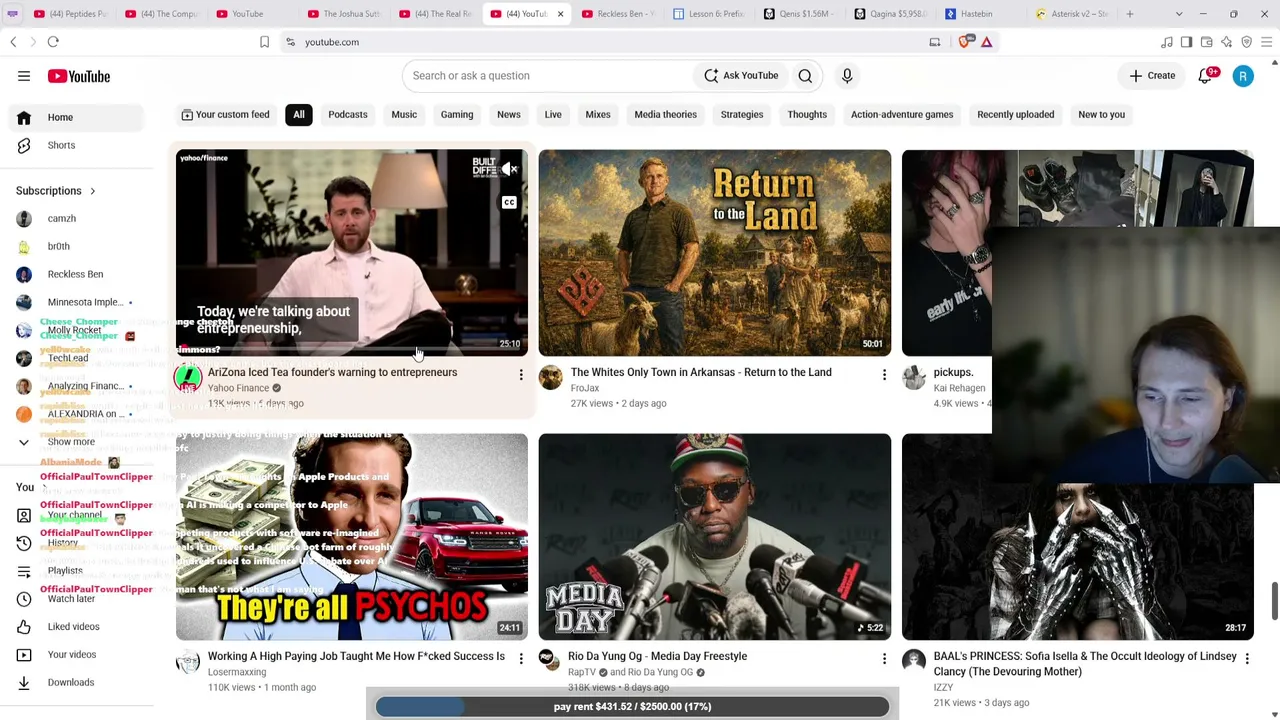The image size is (1280, 720).
Task: Switch to The Joshua Sutter browser tab
Action: pyautogui.click(x=343, y=14)
